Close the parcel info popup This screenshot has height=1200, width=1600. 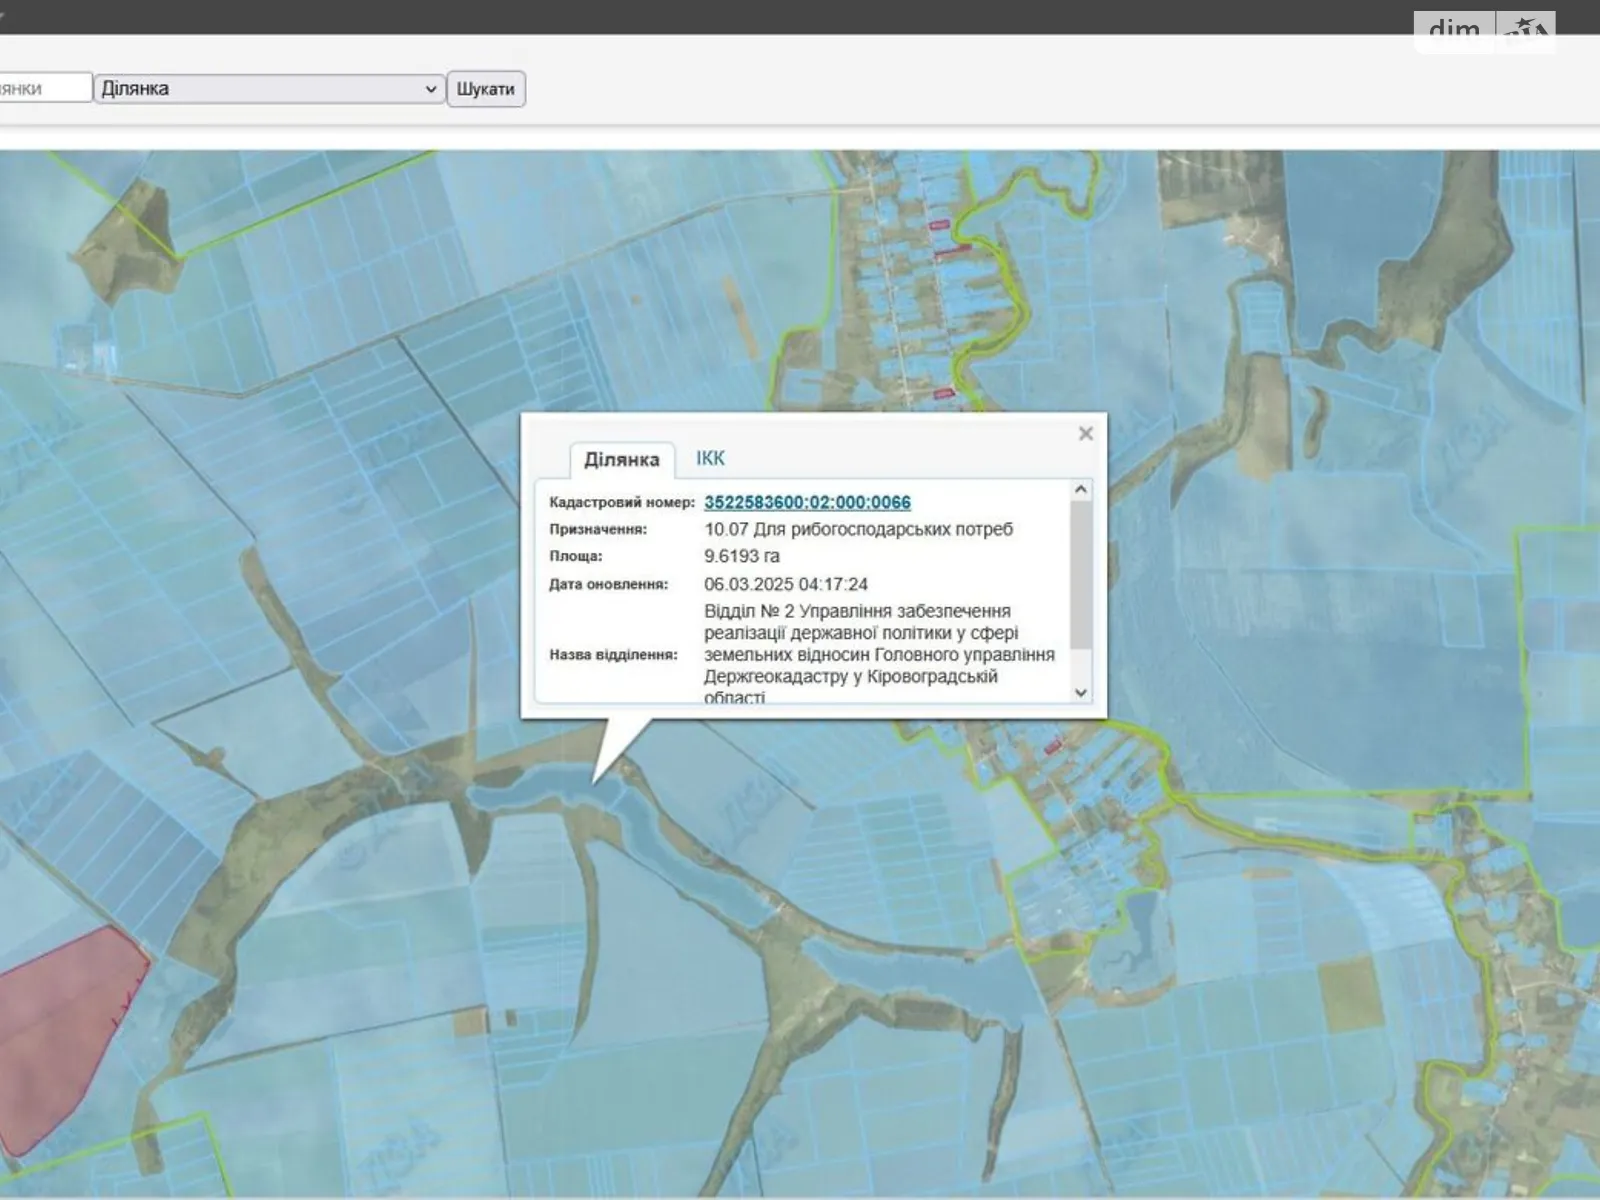click(x=1085, y=433)
